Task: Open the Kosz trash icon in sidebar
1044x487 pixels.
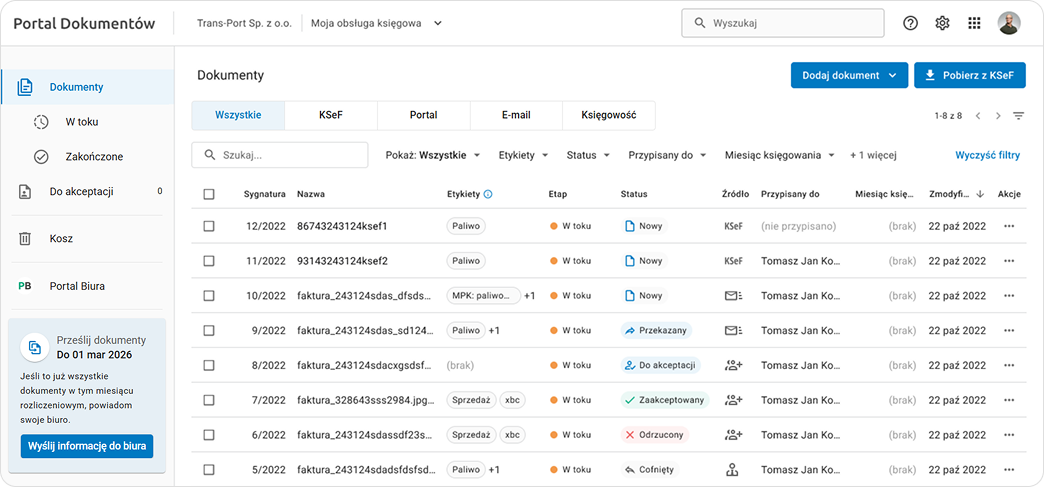Action: click(x=25, y=239)
